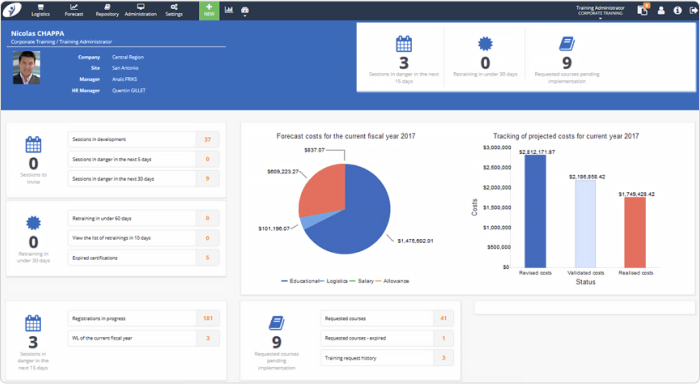Click calendar icon above sessions in danger header card
The width and height of the screenshot is (700, 384).
tap(404, 44)
